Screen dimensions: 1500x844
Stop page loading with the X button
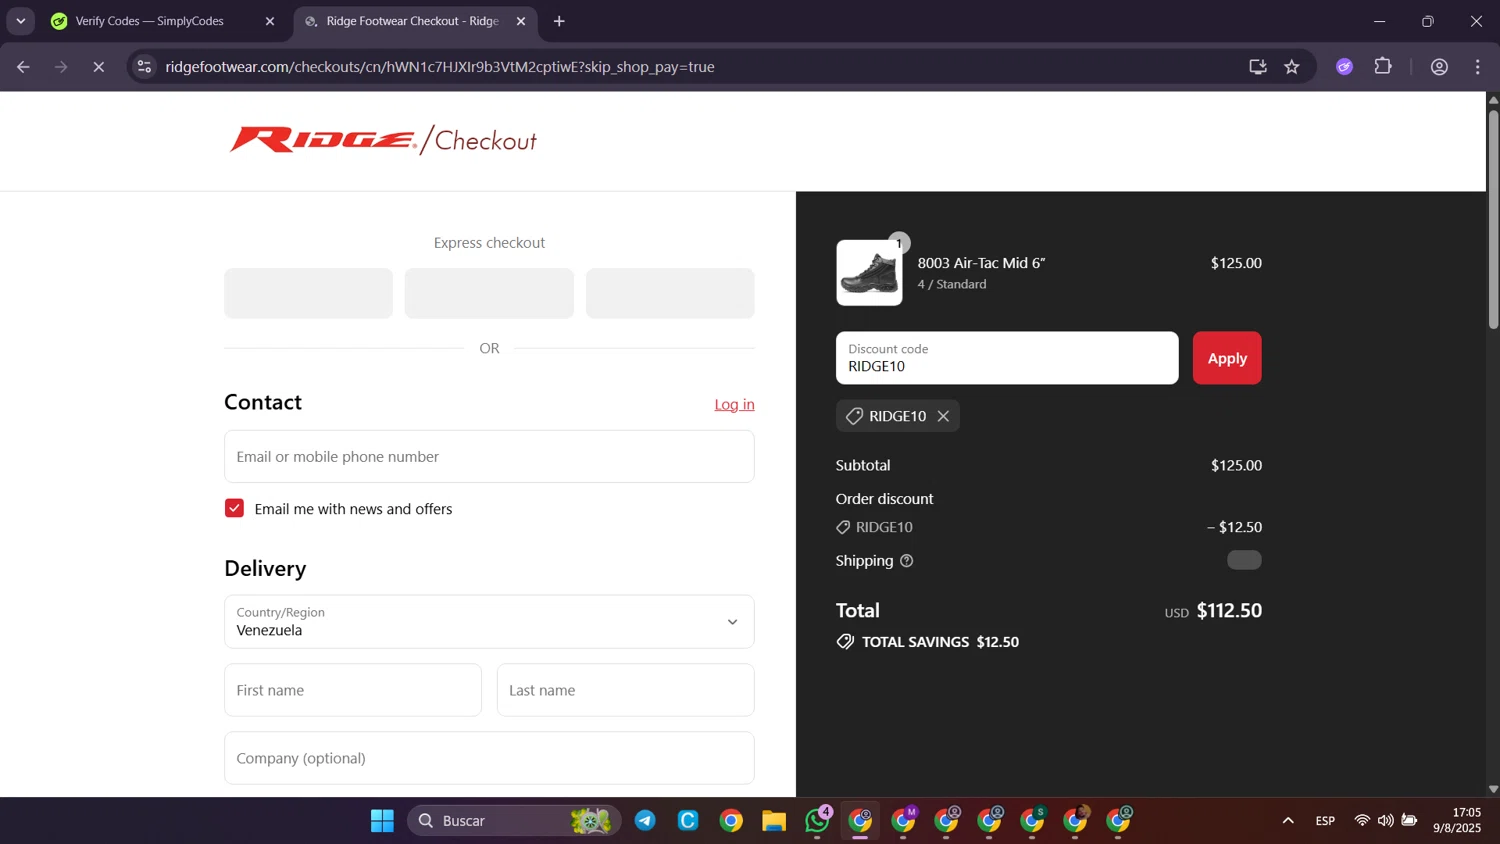tap(98, 67)
